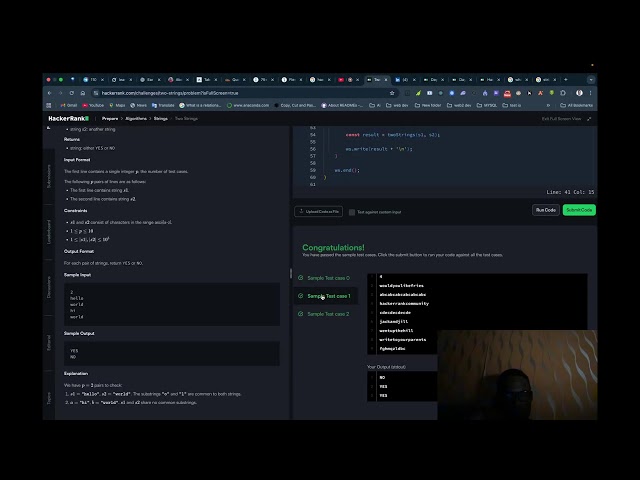Select Sample Test case 2

coord(328,314)
